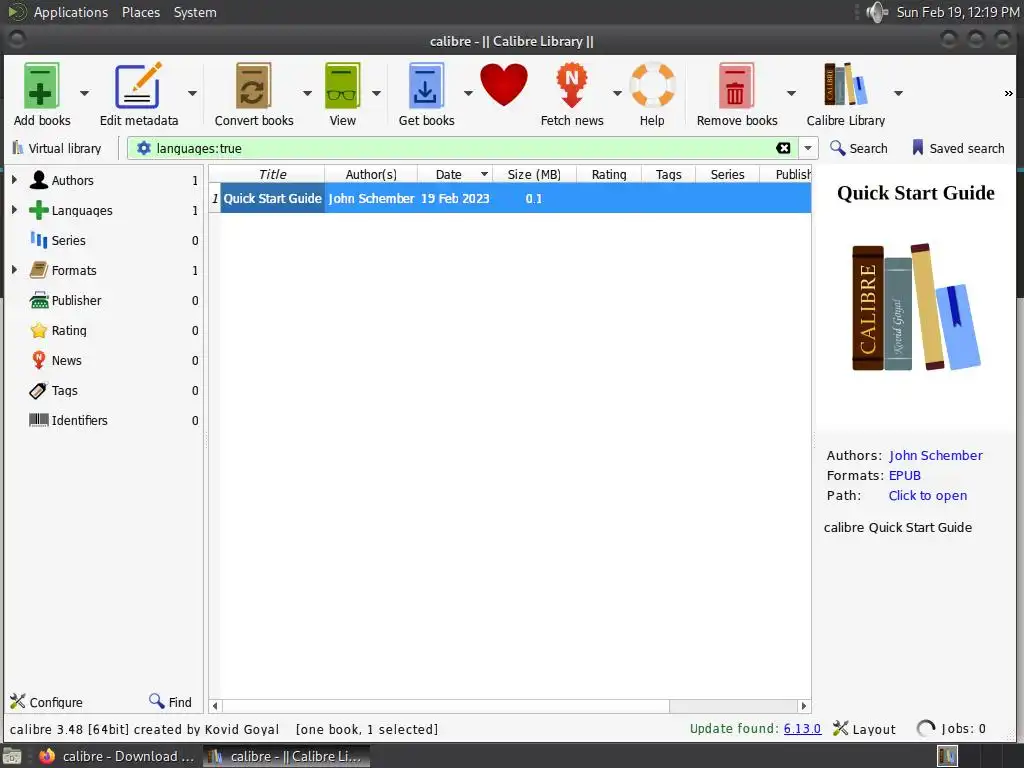Sort by the Tags column header
Screen dimensions: 1024x768
coord(668,174)
